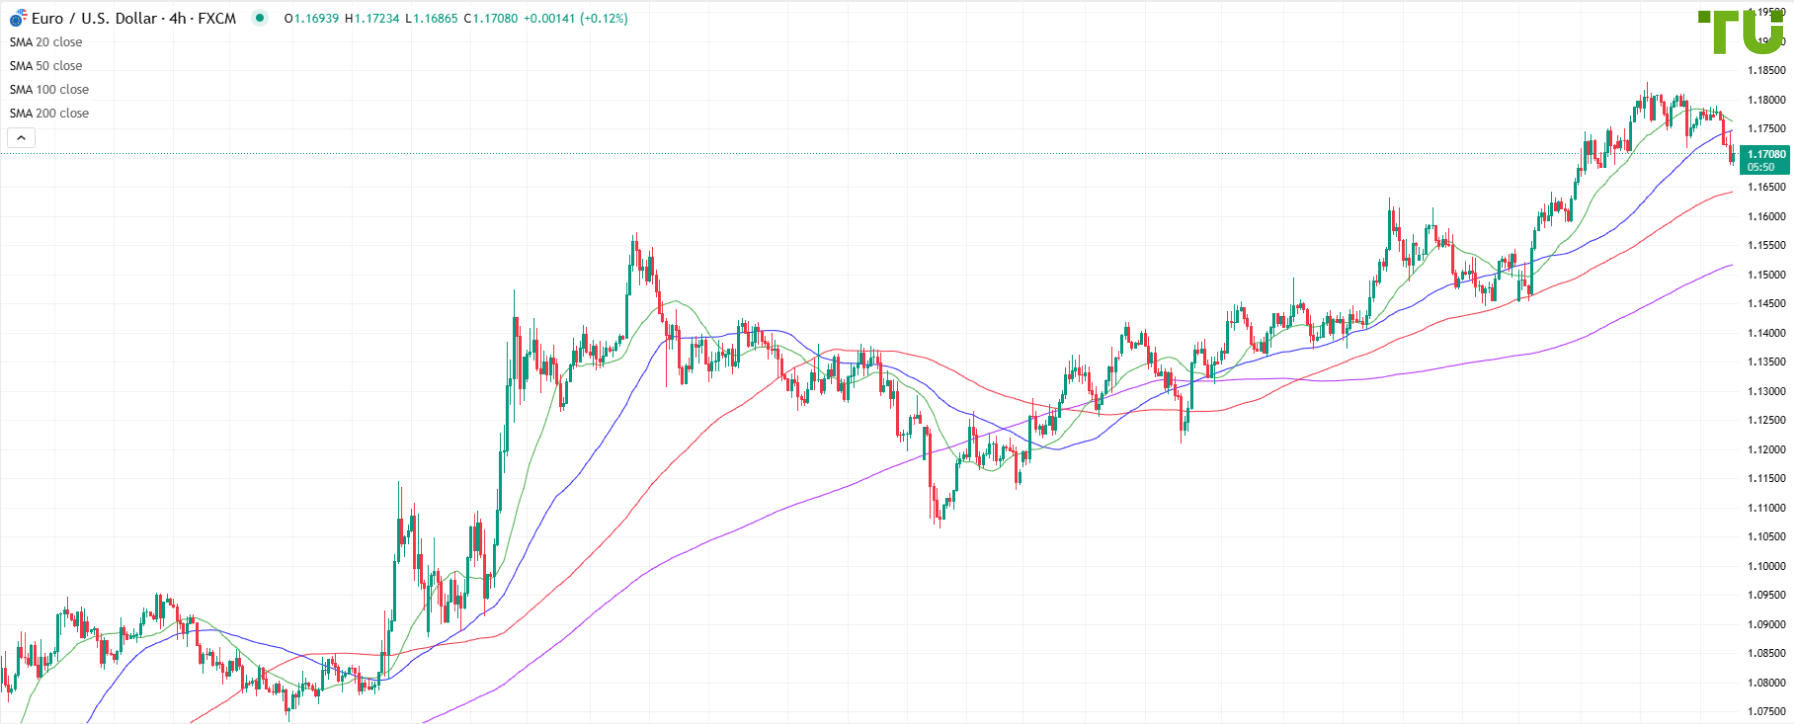Click the 1.14500 price axis label
This screenshot has height=724, width=1794.
1766,304
